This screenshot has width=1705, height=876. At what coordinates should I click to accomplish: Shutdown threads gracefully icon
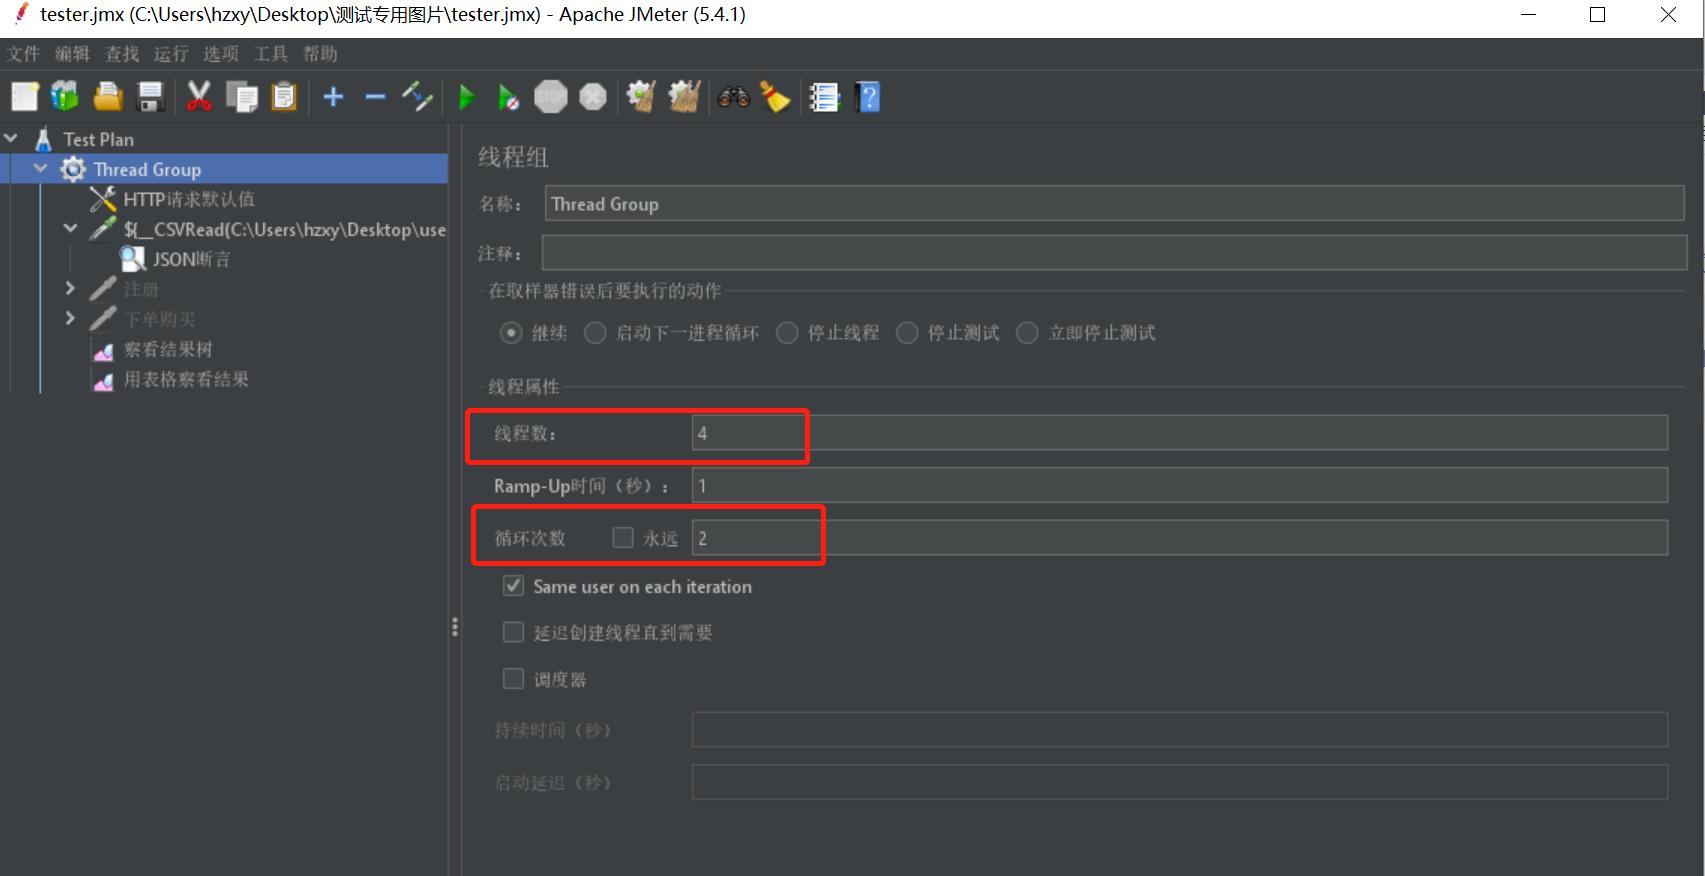(x=593, y=97)
